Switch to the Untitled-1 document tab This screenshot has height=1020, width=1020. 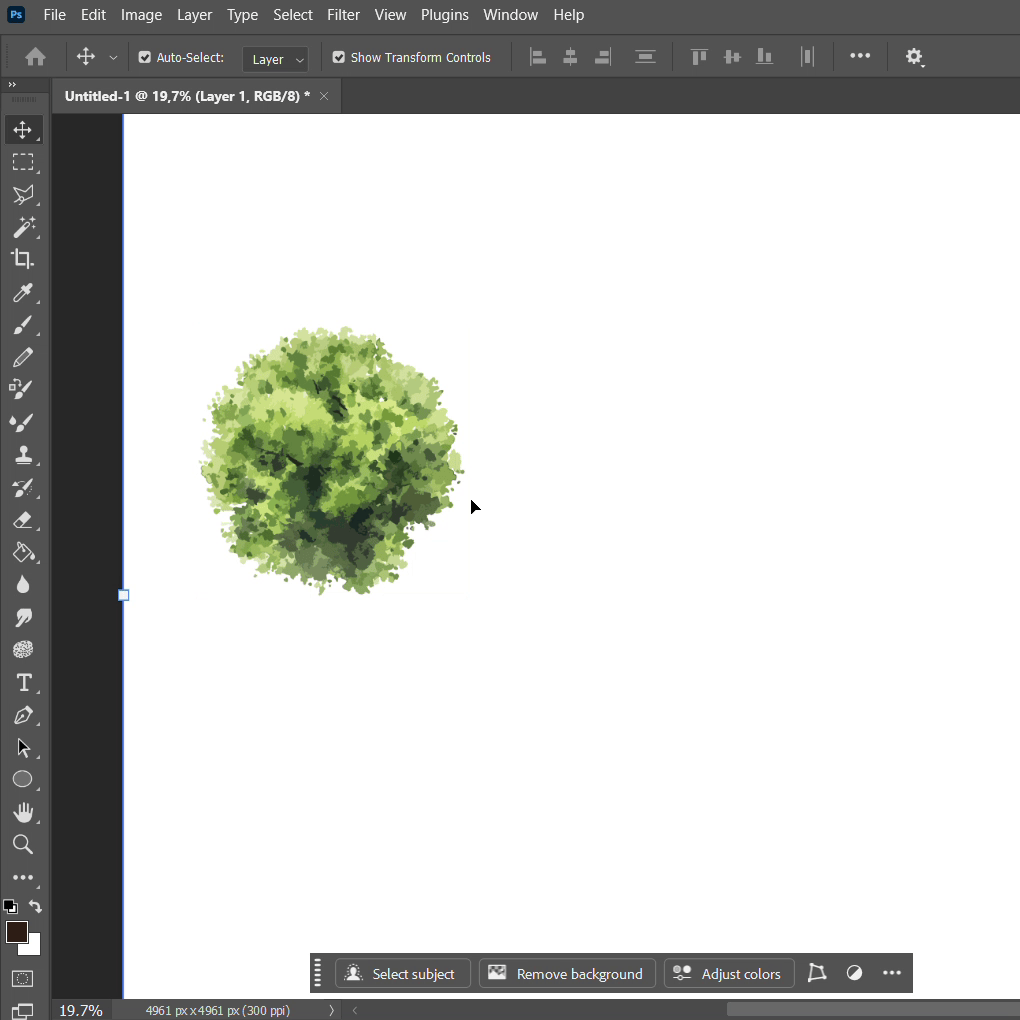tap(187, 96)
